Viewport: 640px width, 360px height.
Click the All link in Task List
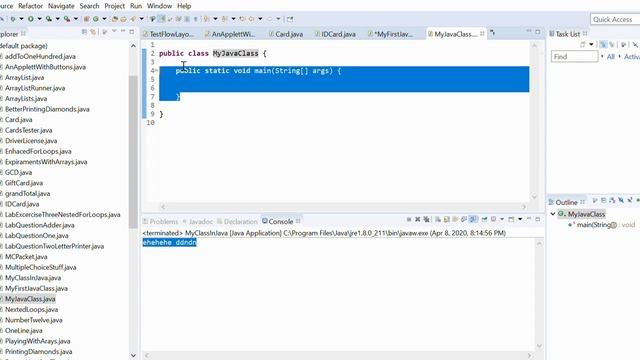pos(611,57)
